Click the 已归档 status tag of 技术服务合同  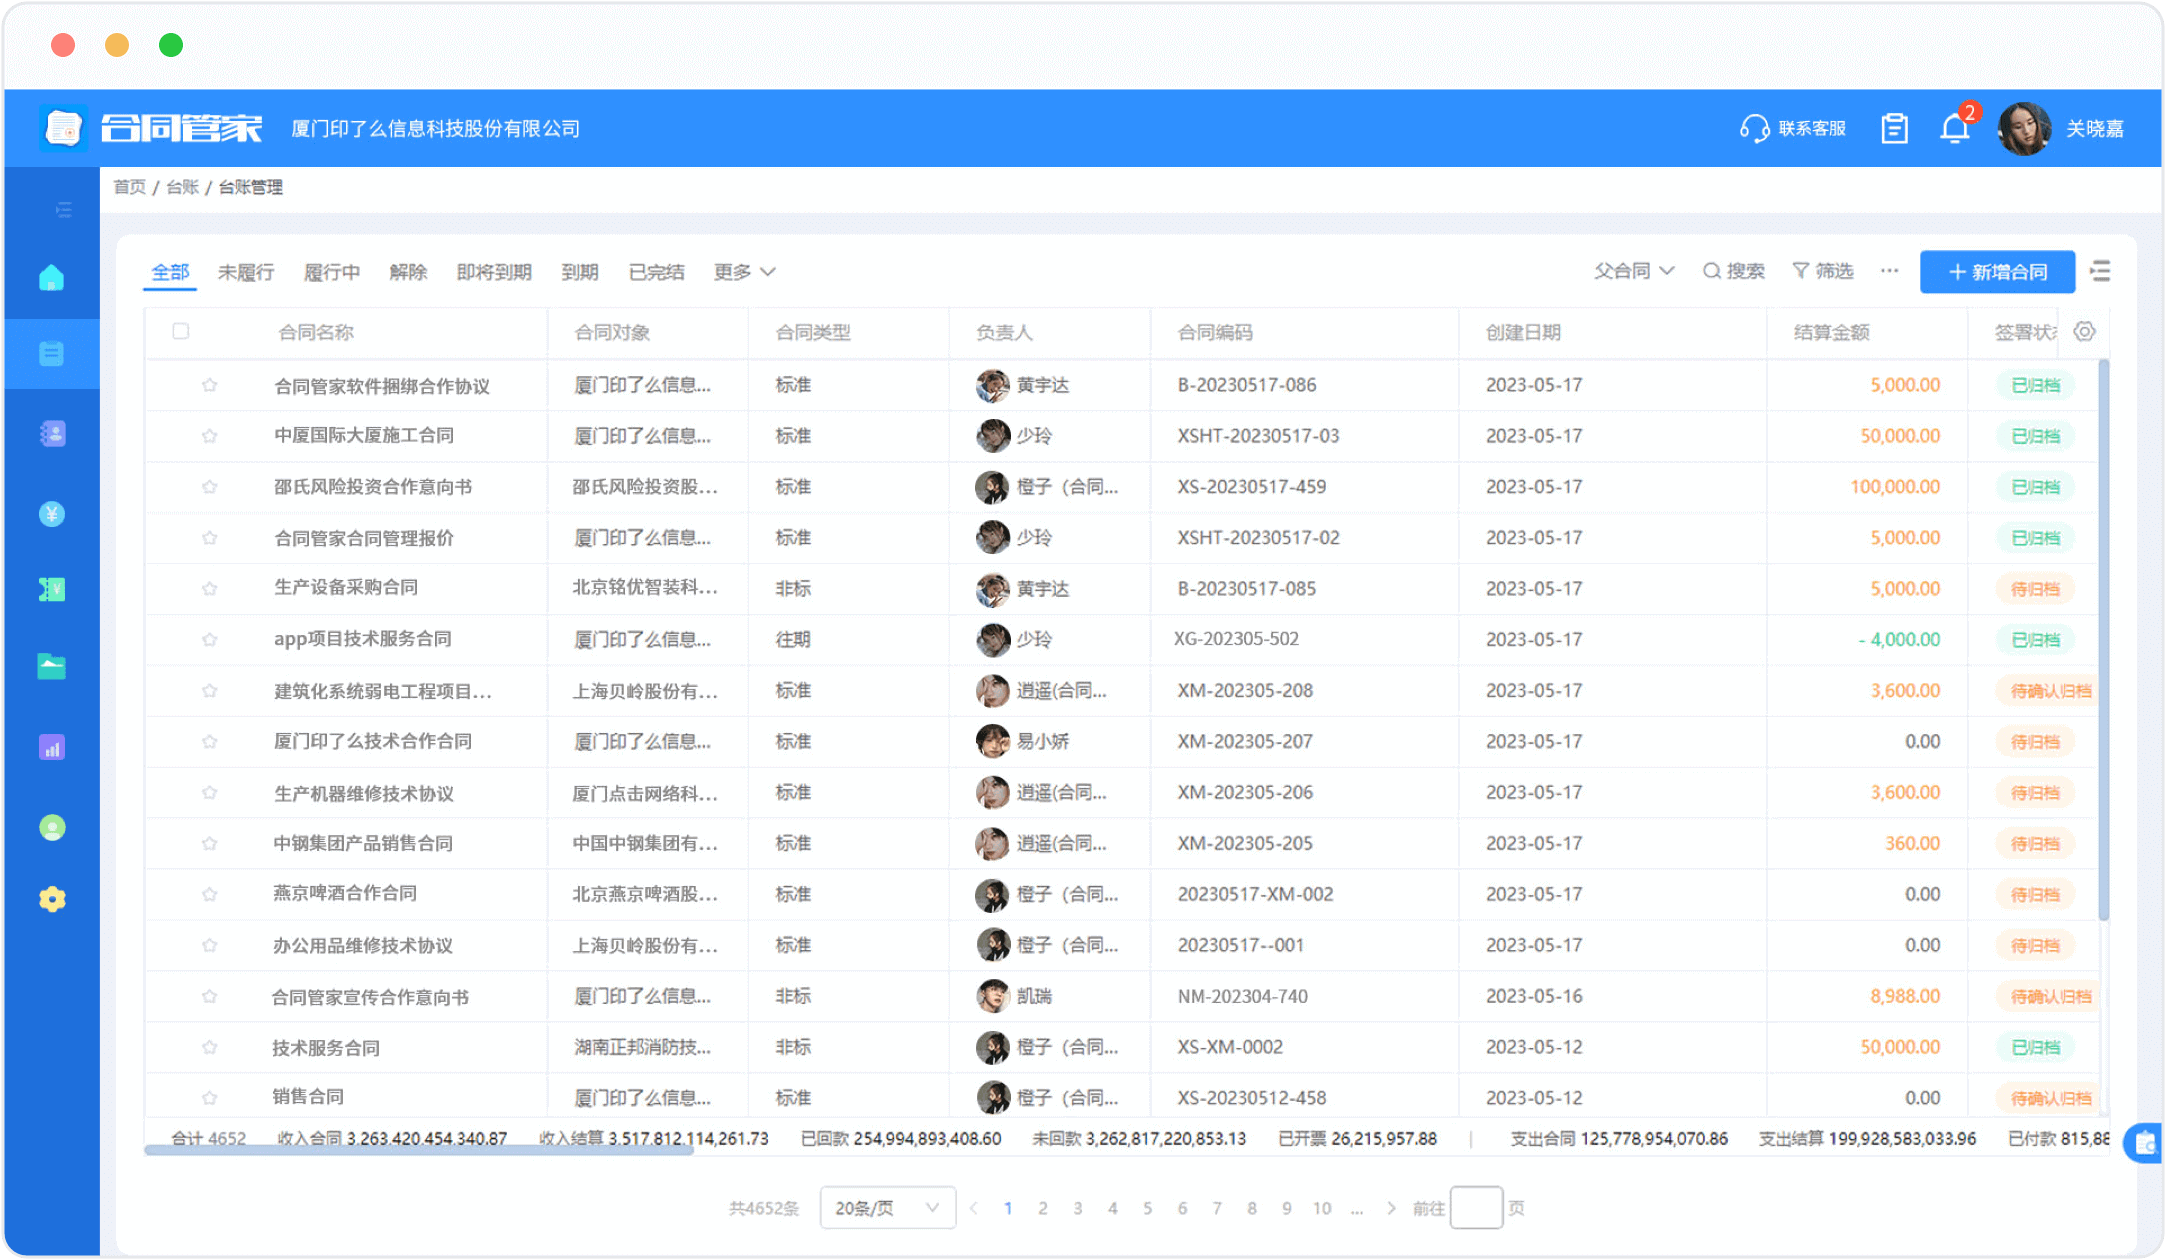2035,1047
